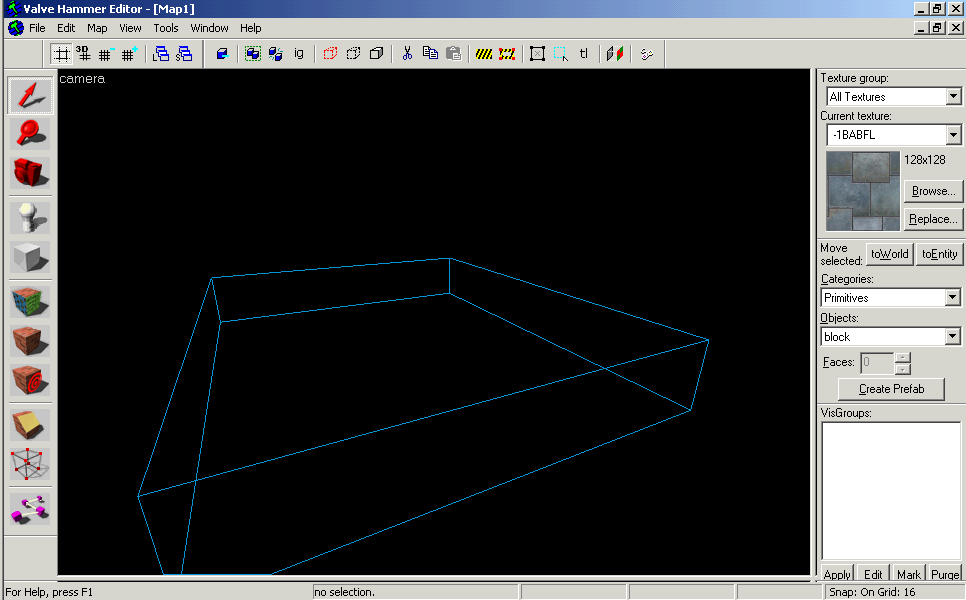
Task: Click the Paste clipboard icon
Action: coord(453,54)
